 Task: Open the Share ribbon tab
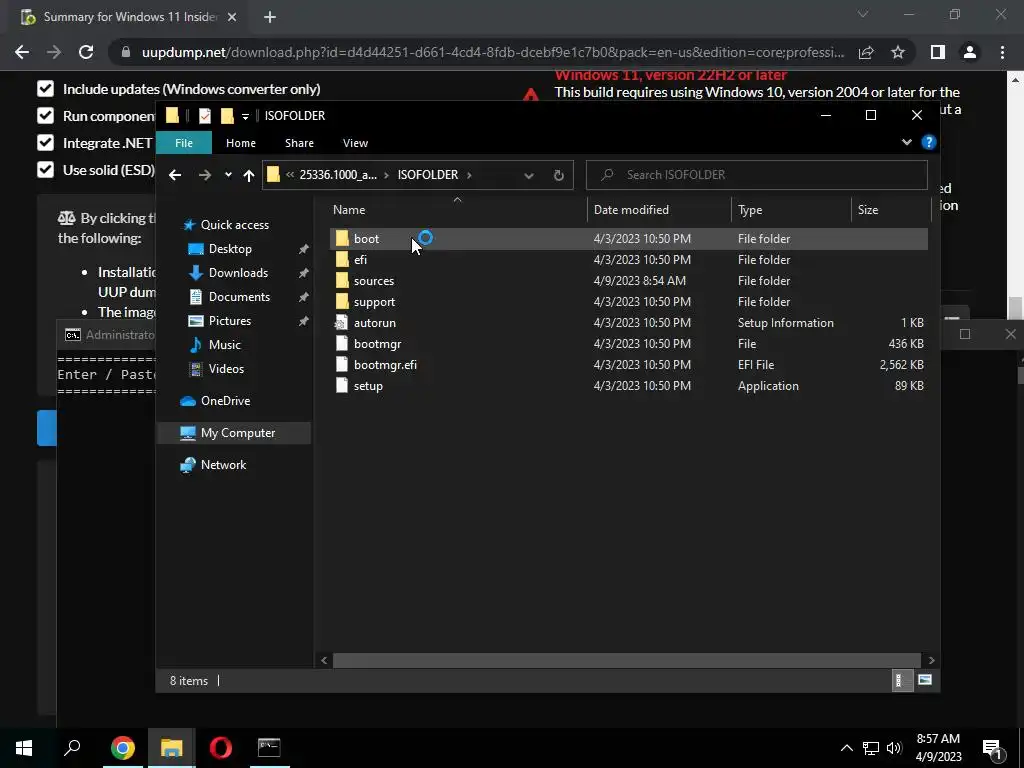coord(299,143)
